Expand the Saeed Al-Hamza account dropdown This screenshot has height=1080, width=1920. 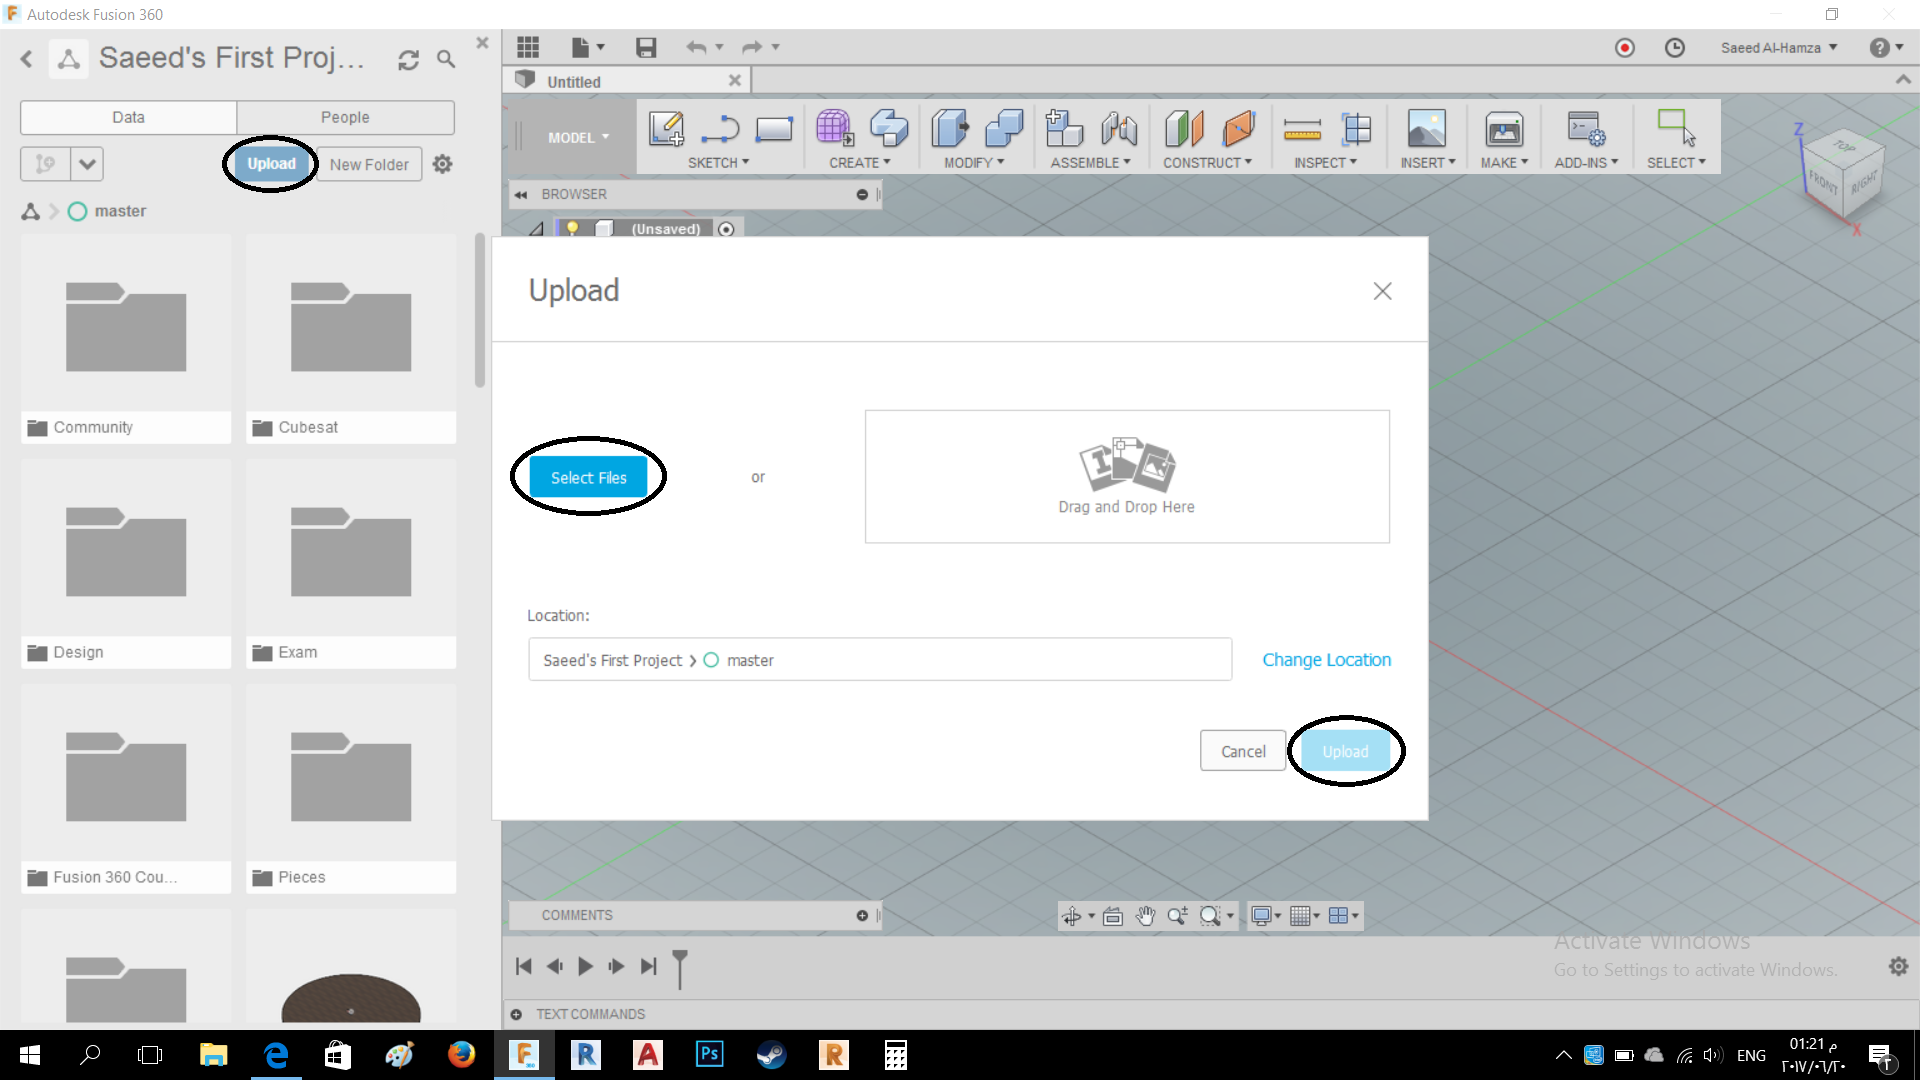point(1779,47)
